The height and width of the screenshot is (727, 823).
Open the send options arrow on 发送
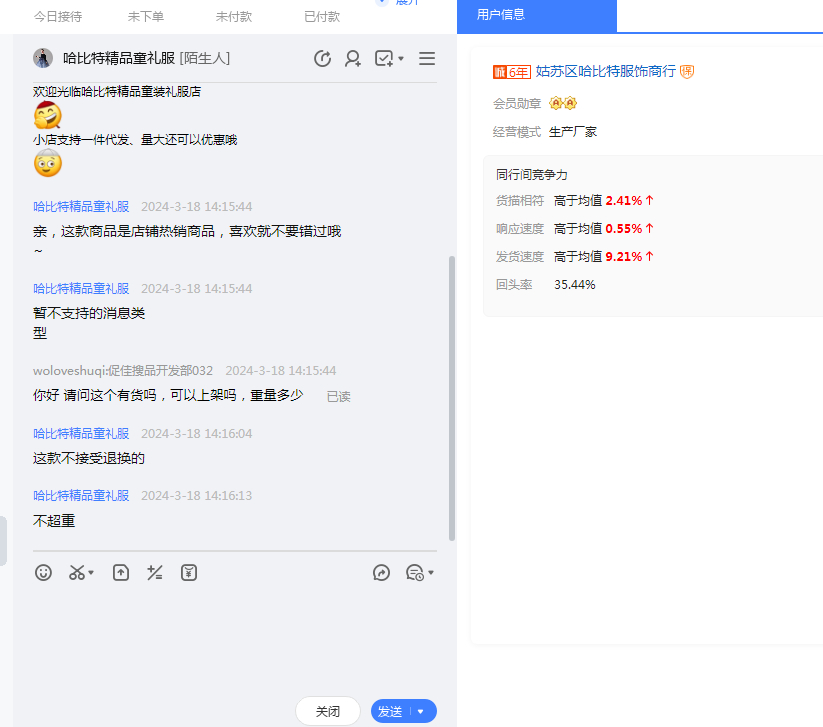click(421, 712)
